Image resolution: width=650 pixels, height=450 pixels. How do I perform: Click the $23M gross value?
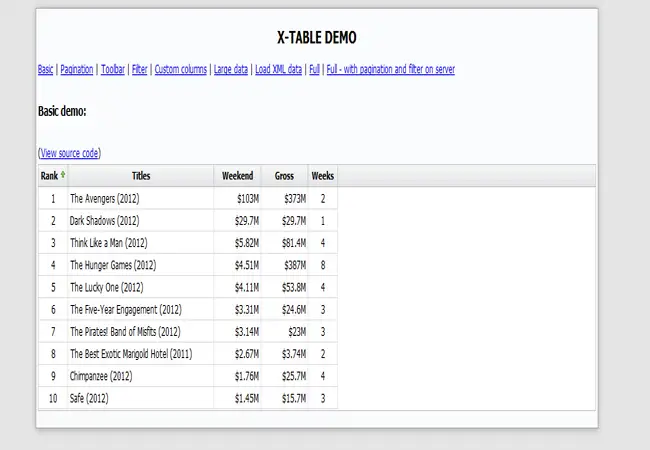[297, 331]
